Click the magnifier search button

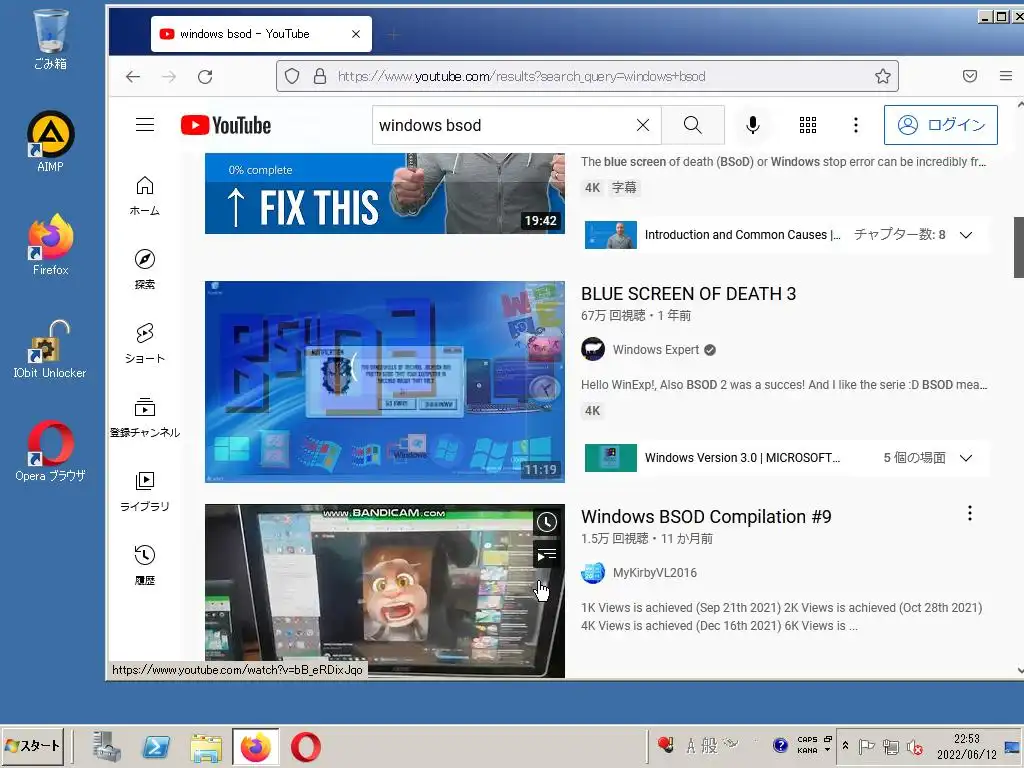pos(692,125)
